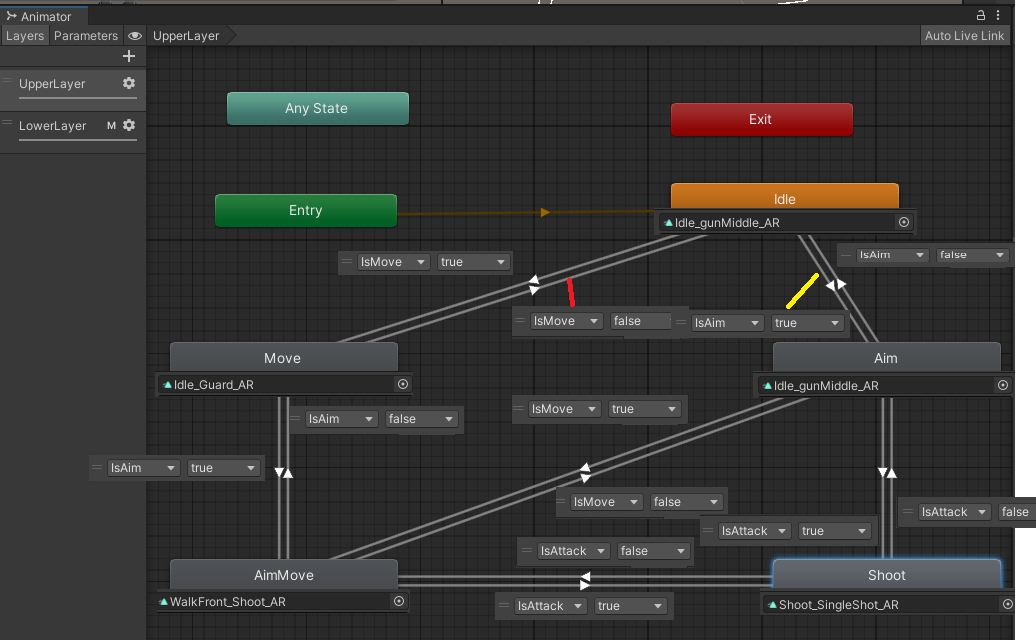Open UpperLayer settings gear
Screen dimensions: 1036x640
(x=129, y=83)
